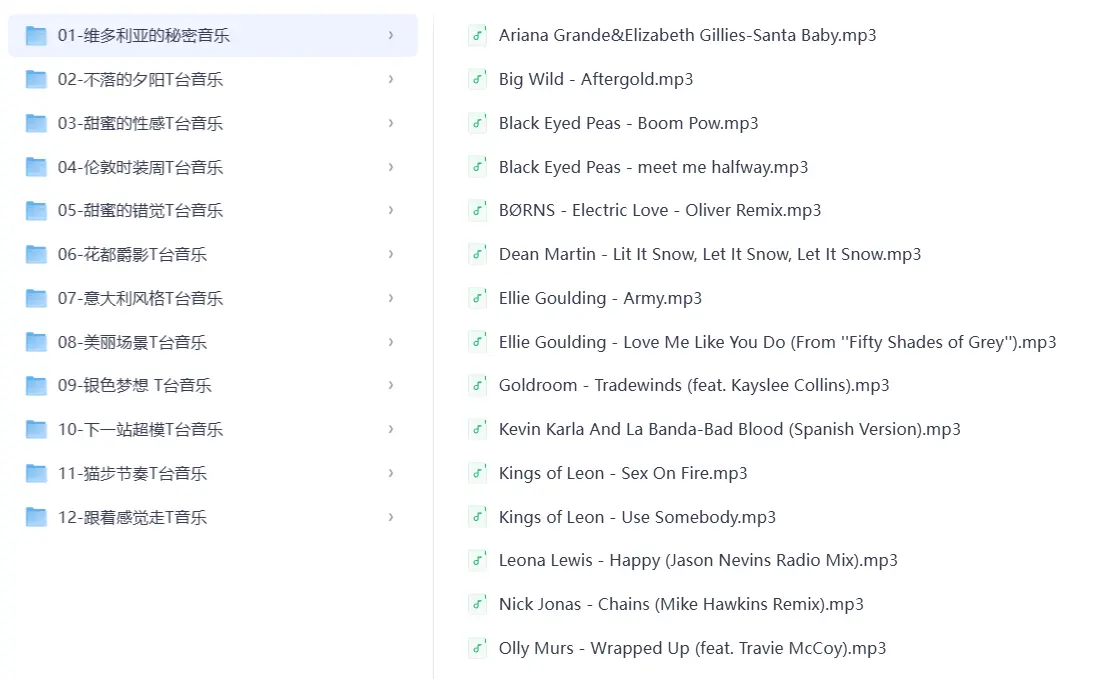Viewport: 1113px width, 679px height.
Task: Open folder name 12-跟着感觉走T音乐
Action: click(x=133, y=518)
